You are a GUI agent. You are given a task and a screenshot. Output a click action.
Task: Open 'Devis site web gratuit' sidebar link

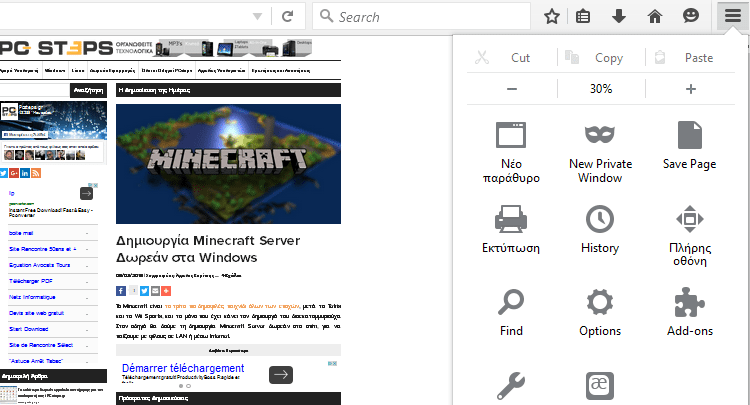(36, 313)
